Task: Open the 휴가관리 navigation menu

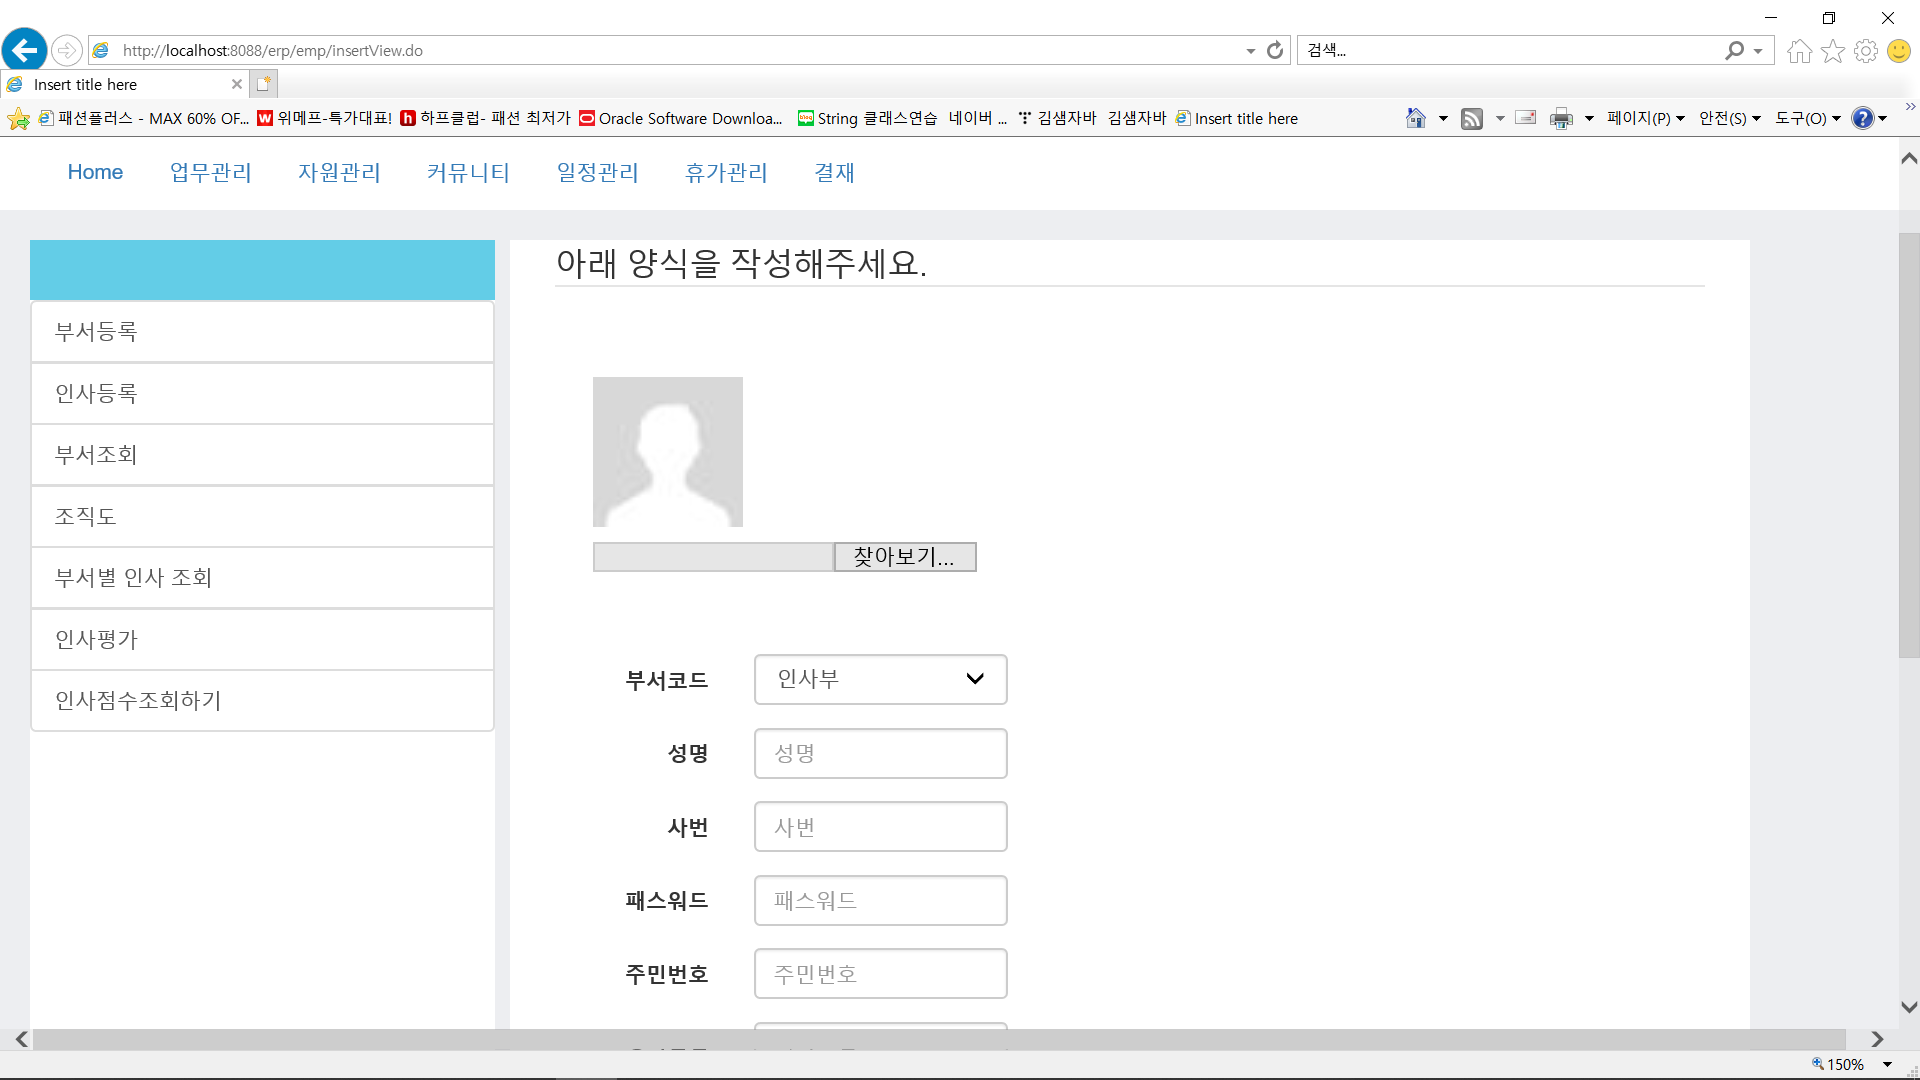Action: [726, 172]
